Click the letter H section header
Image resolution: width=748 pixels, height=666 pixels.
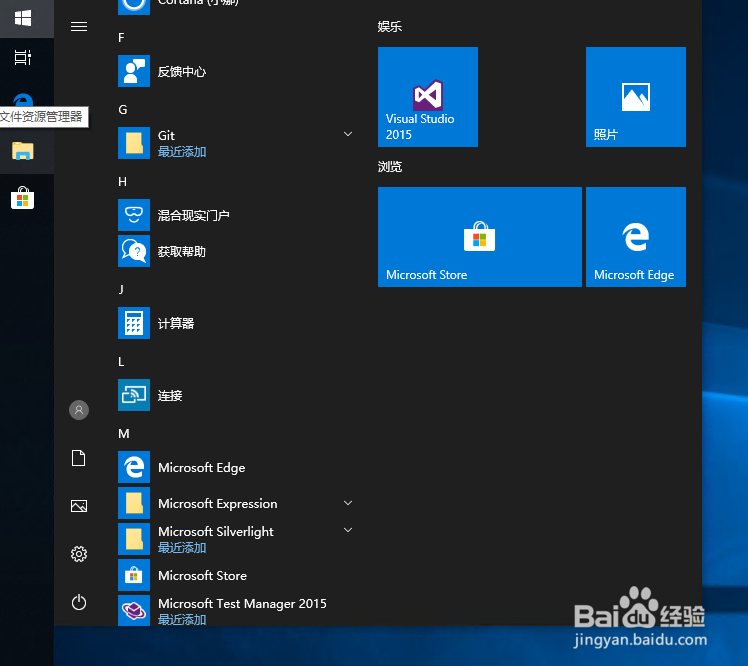pyautogui.click(x=123, y=182)
